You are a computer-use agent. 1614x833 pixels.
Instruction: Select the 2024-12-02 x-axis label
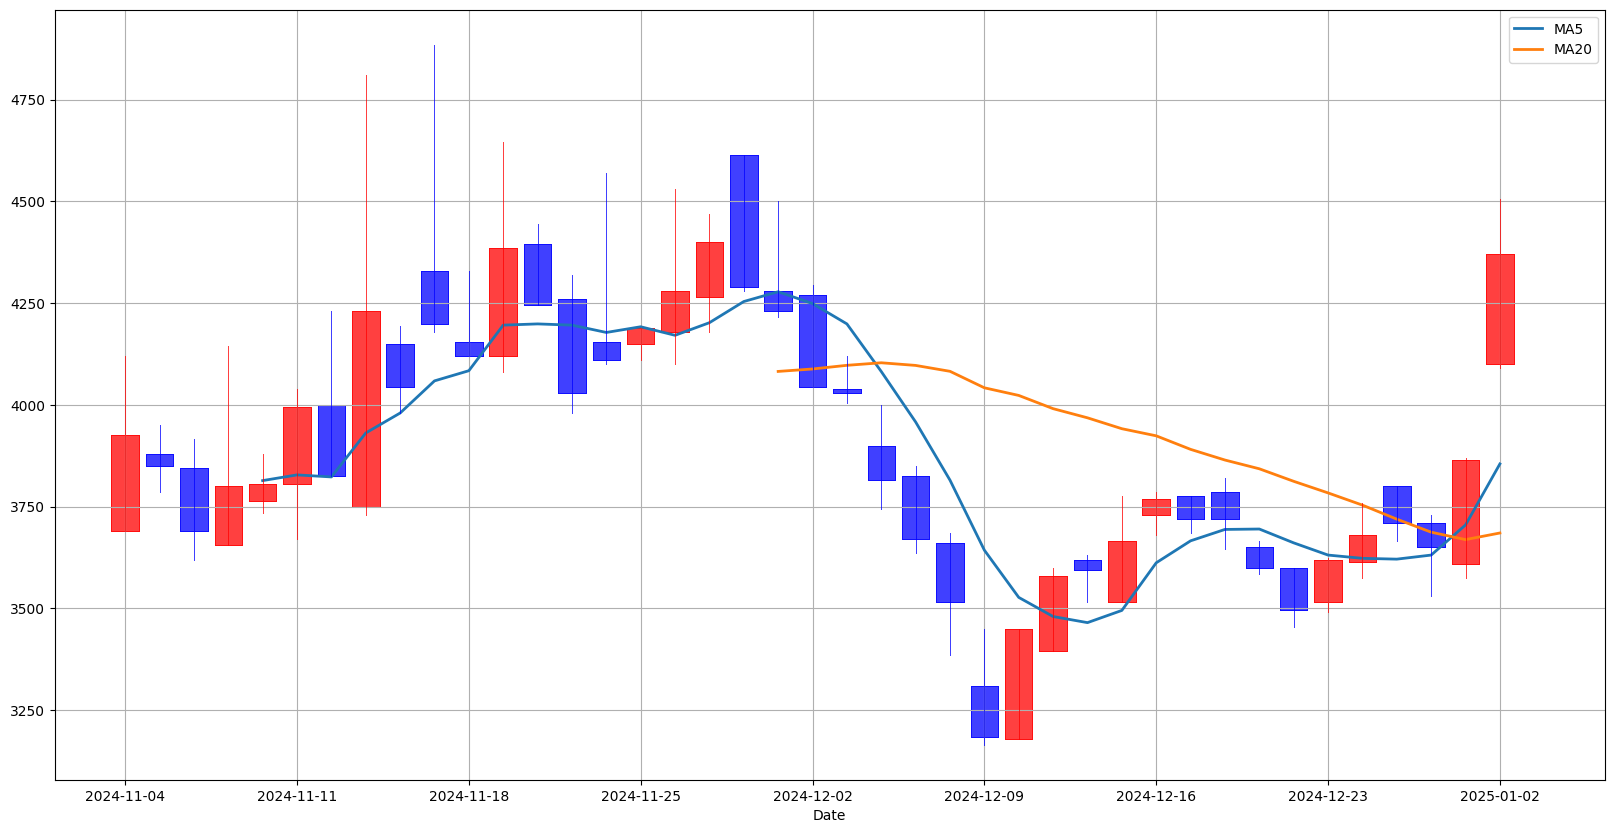[812, 797]
